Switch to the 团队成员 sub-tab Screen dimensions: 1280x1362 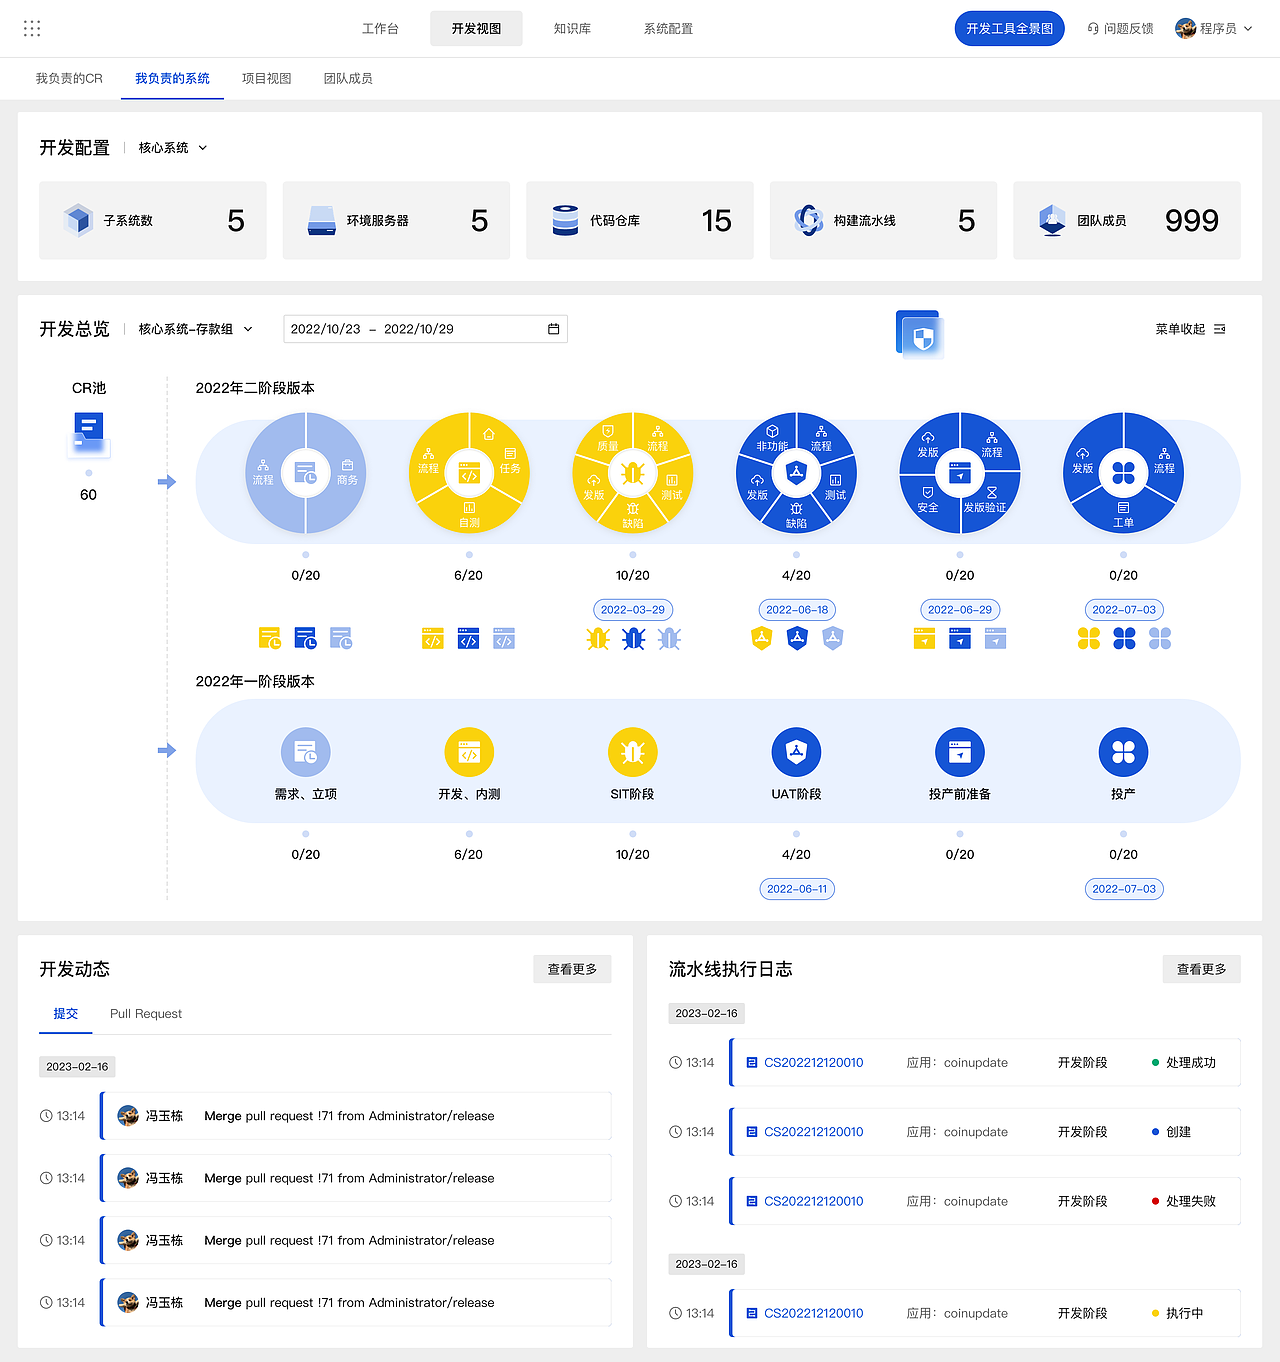pos(348,78)
